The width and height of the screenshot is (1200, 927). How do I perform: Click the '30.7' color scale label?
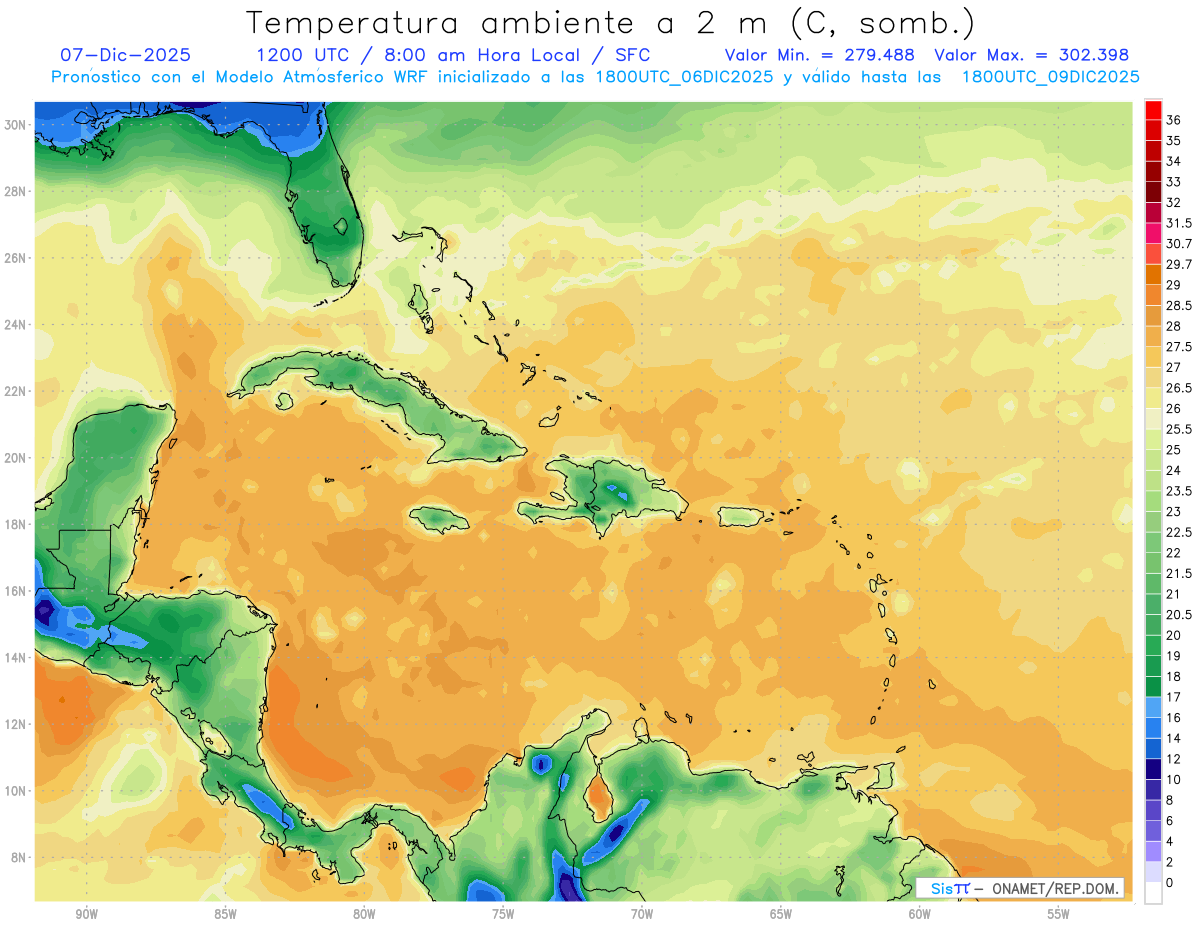[x=1179, y=244]
